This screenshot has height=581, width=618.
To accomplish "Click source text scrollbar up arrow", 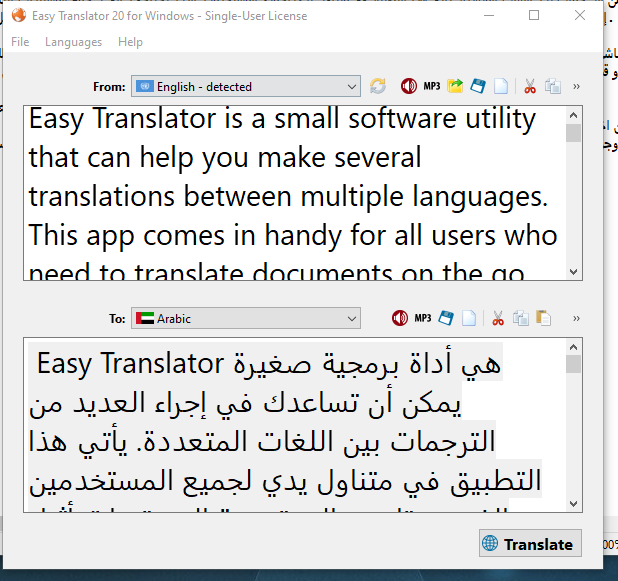I will 573,115.
